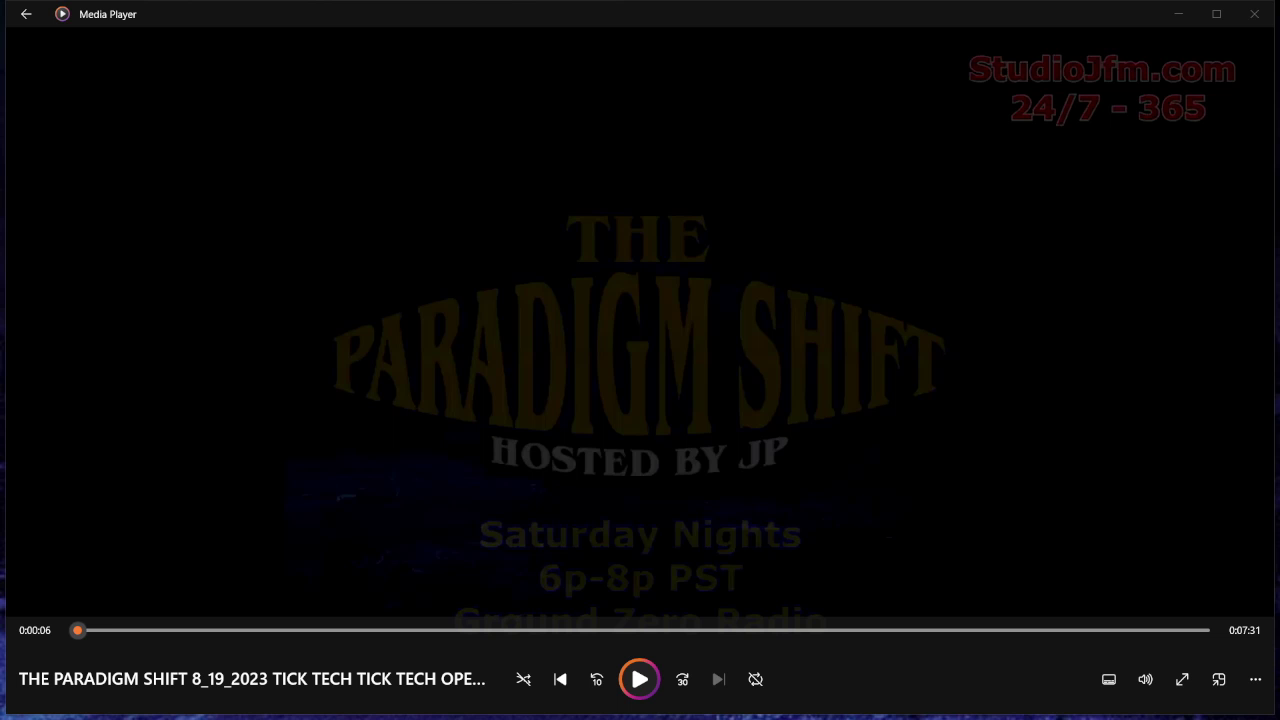Click the total duration 0:07:31
This screenshot has height=720, width=1280.
click(x=1245, y=631)
